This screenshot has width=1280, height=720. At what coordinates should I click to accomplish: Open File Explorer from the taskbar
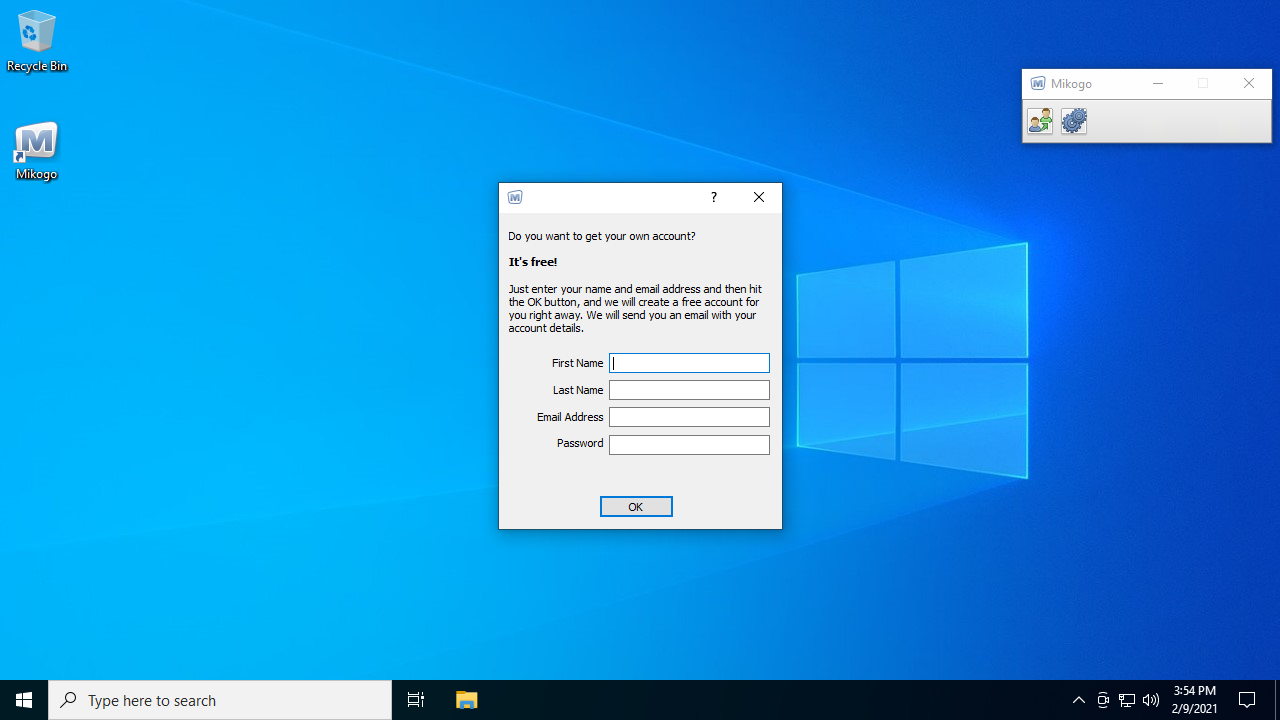[x=467, y=700]
